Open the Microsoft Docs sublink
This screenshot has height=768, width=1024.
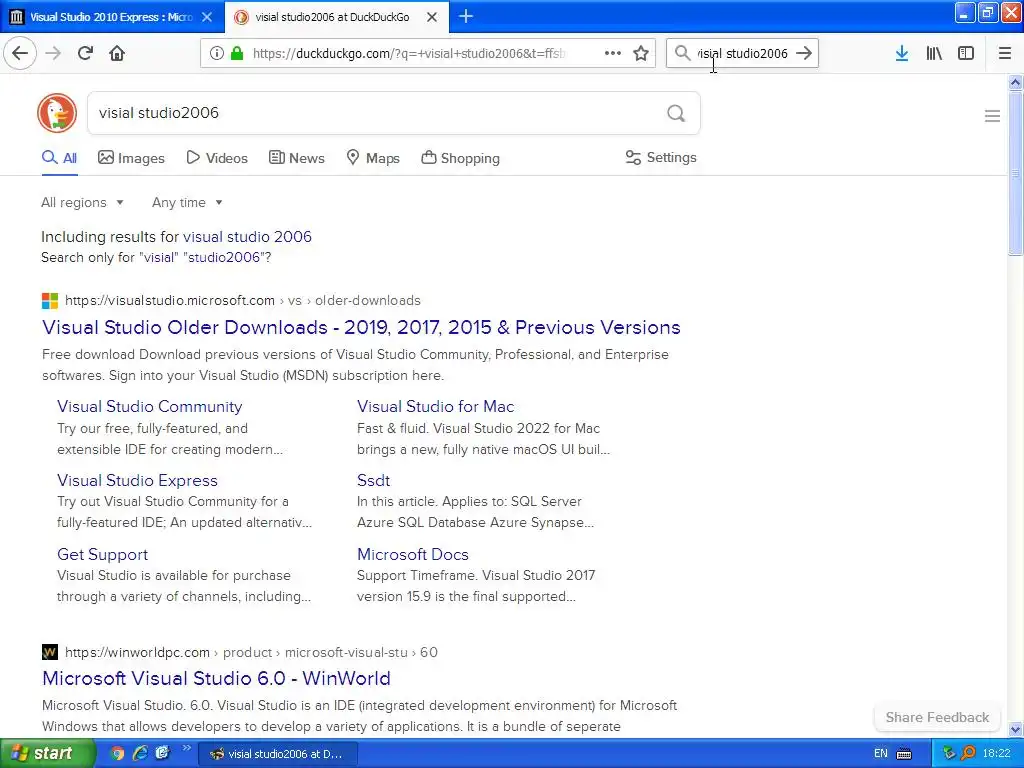pos(413,554)
